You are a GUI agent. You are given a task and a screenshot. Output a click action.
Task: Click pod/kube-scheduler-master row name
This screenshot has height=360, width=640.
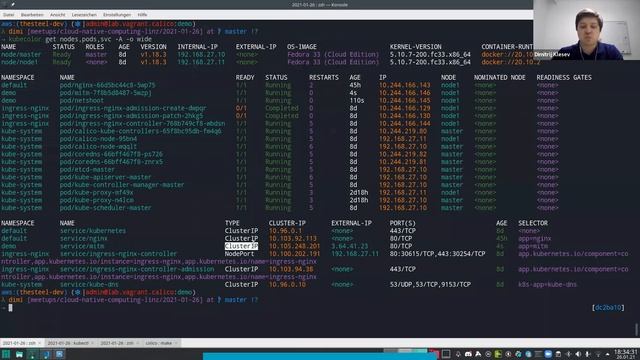coord(106,208)
